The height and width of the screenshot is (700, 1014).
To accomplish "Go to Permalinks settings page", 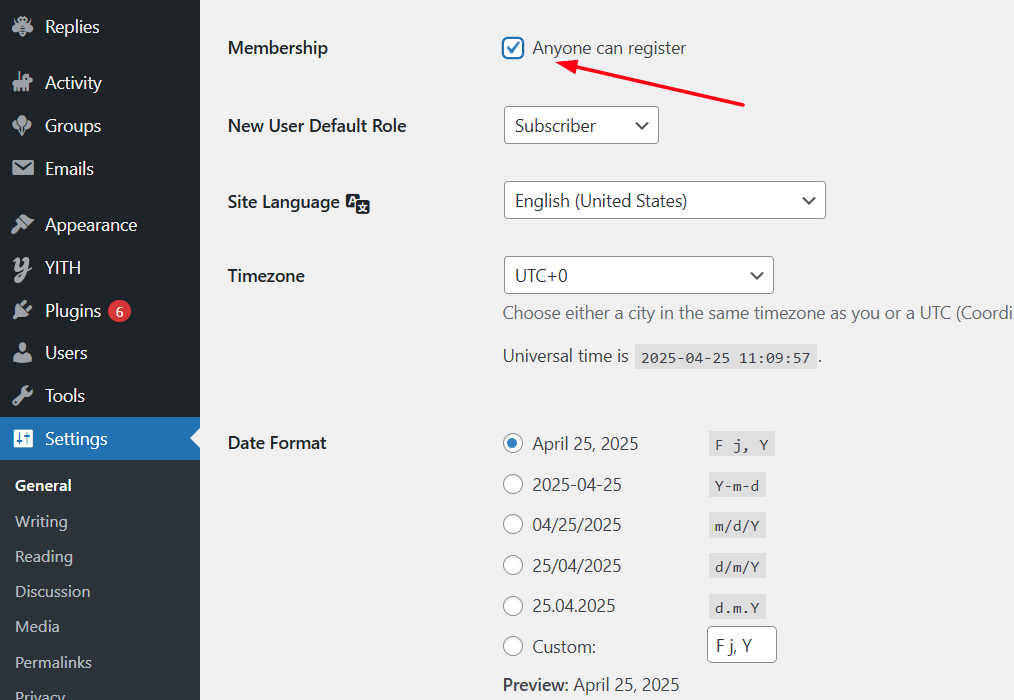I will (x=53, y=662).
